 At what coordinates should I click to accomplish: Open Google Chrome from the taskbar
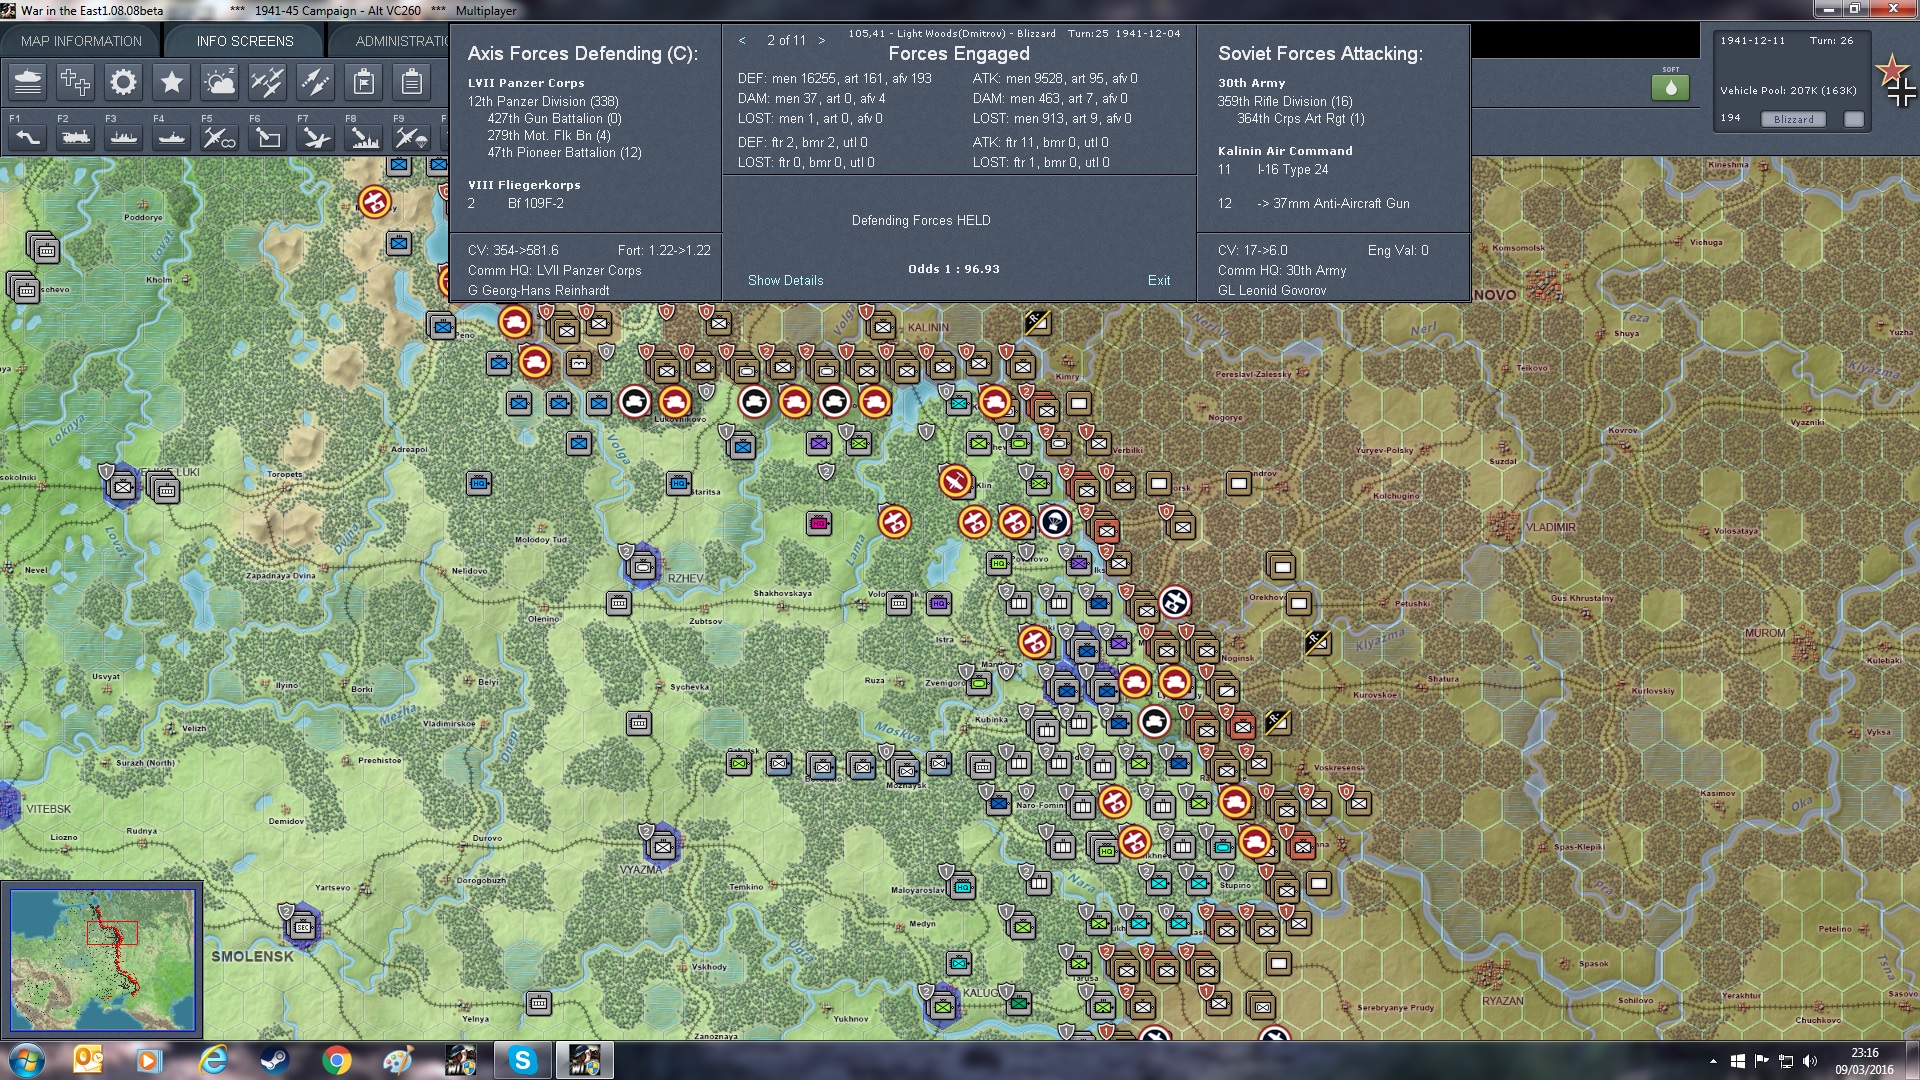[337, 1060]
